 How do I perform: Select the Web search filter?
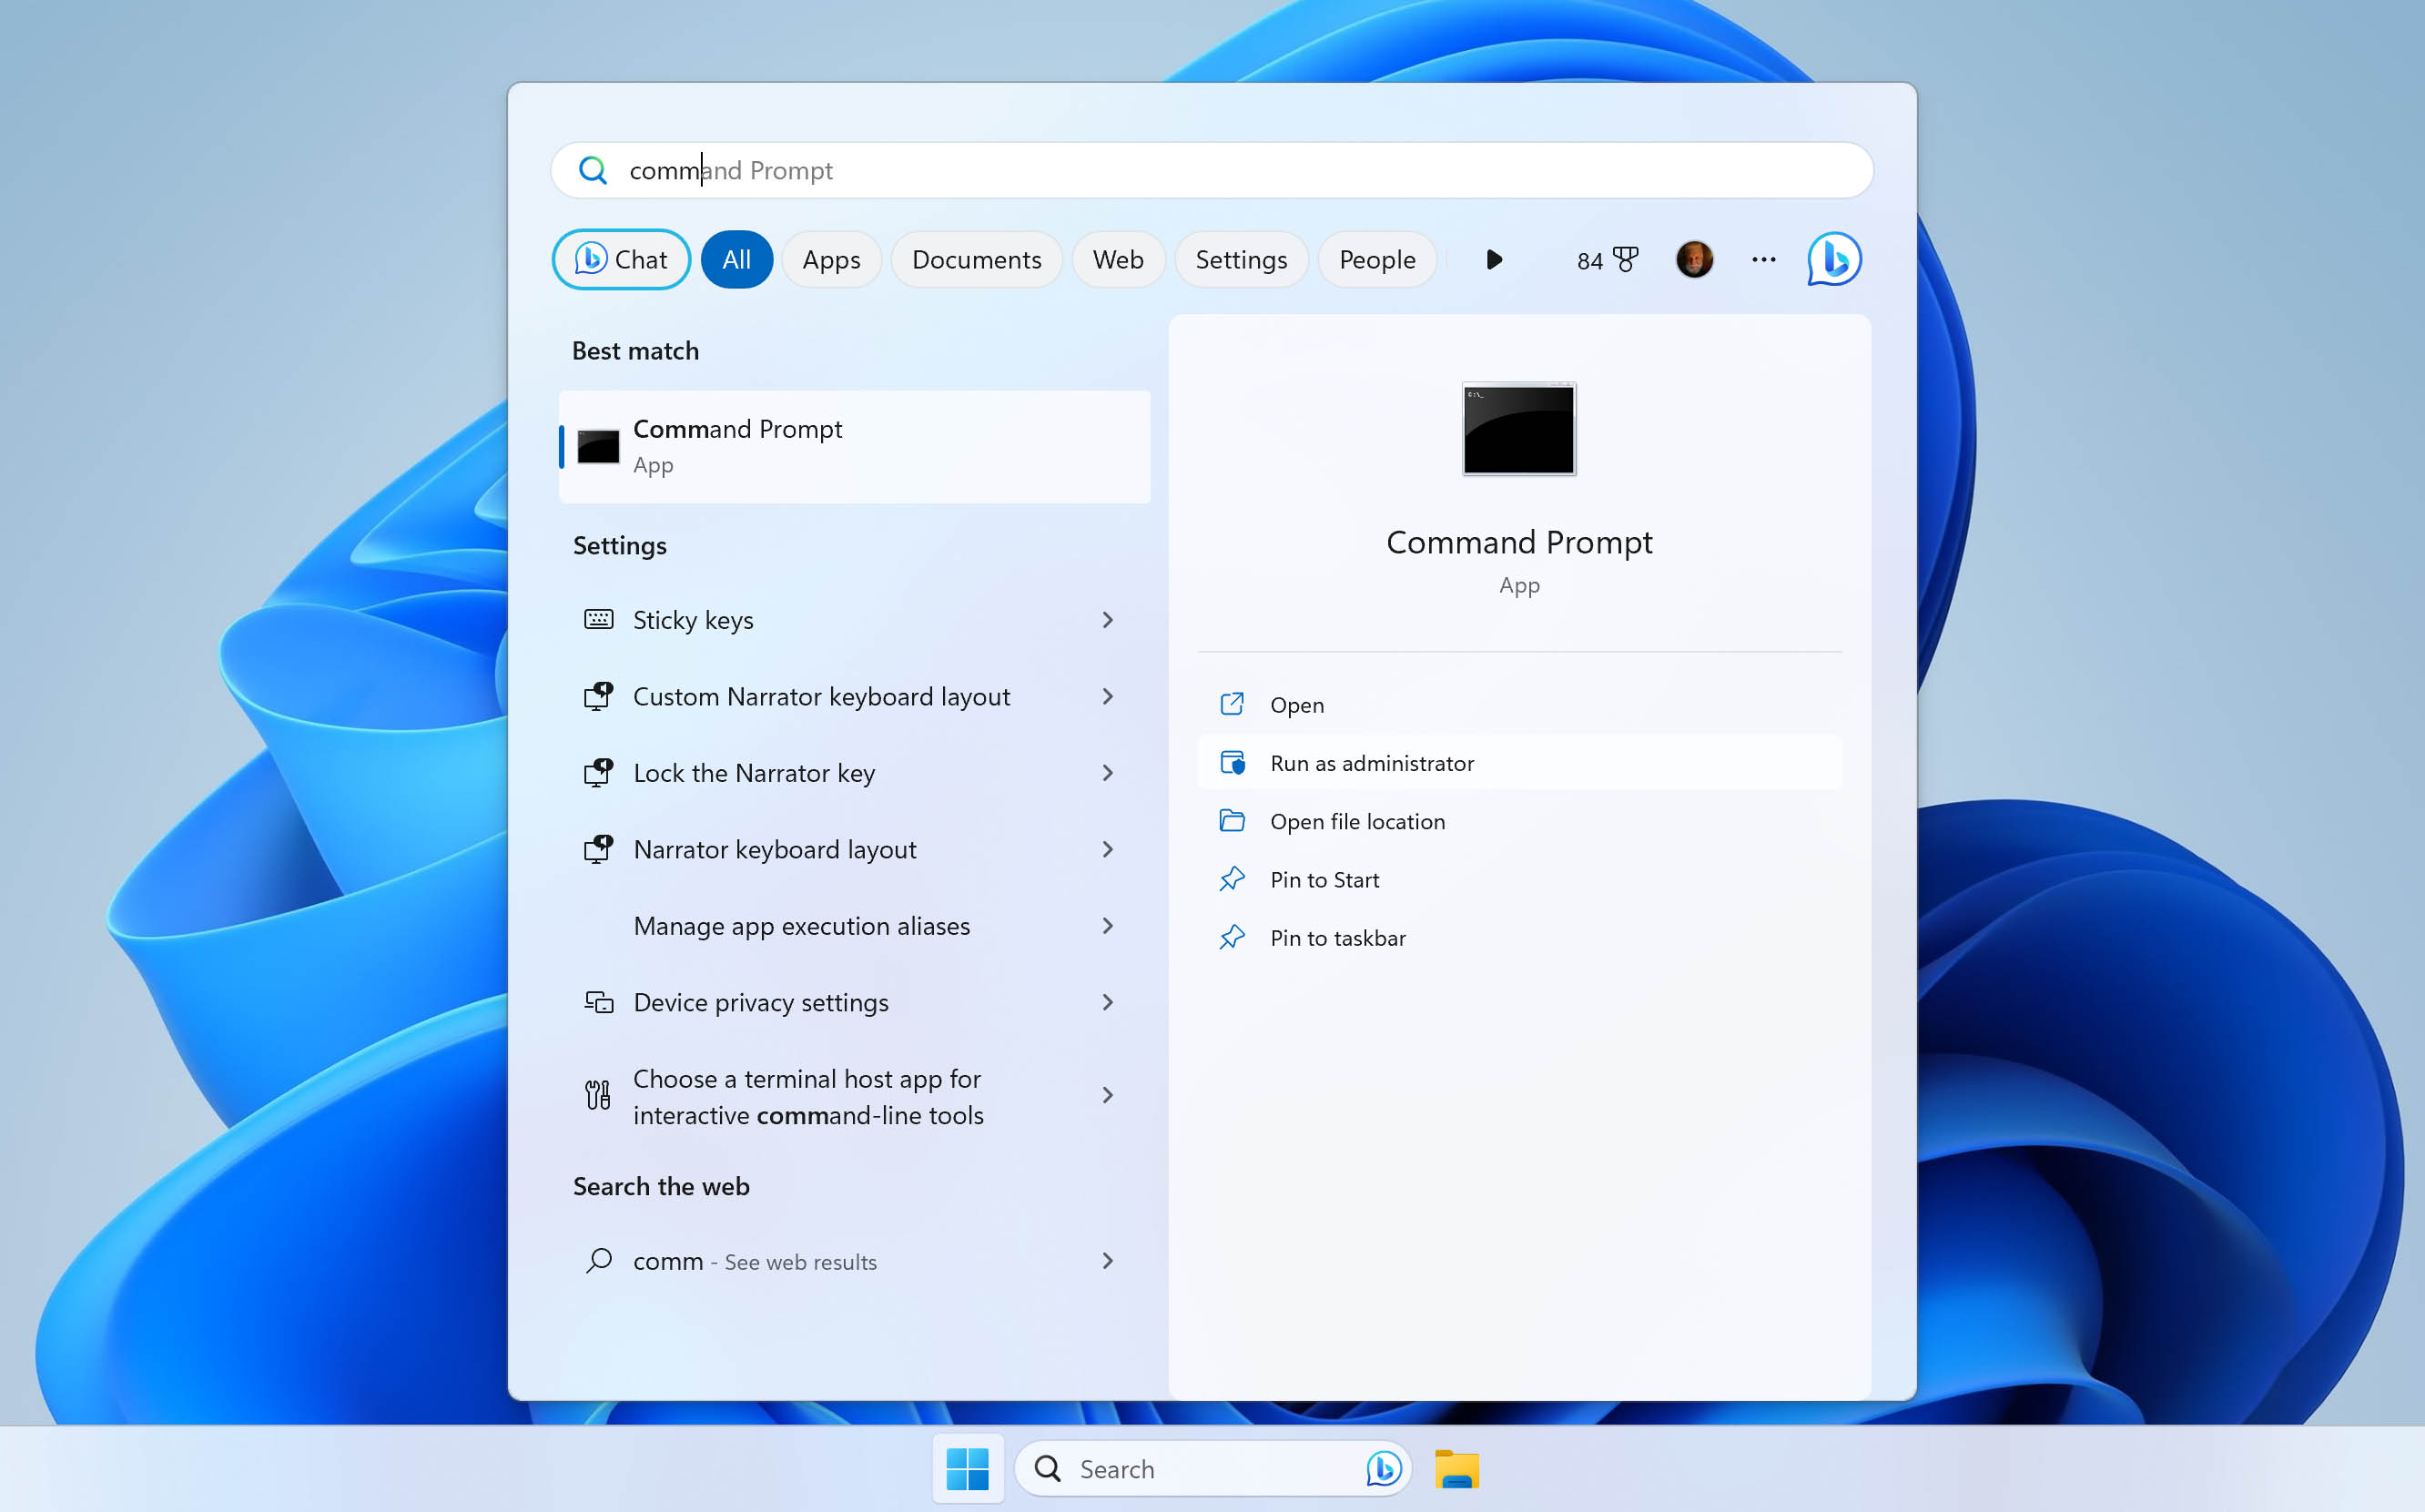click(x=1115, y=259)
